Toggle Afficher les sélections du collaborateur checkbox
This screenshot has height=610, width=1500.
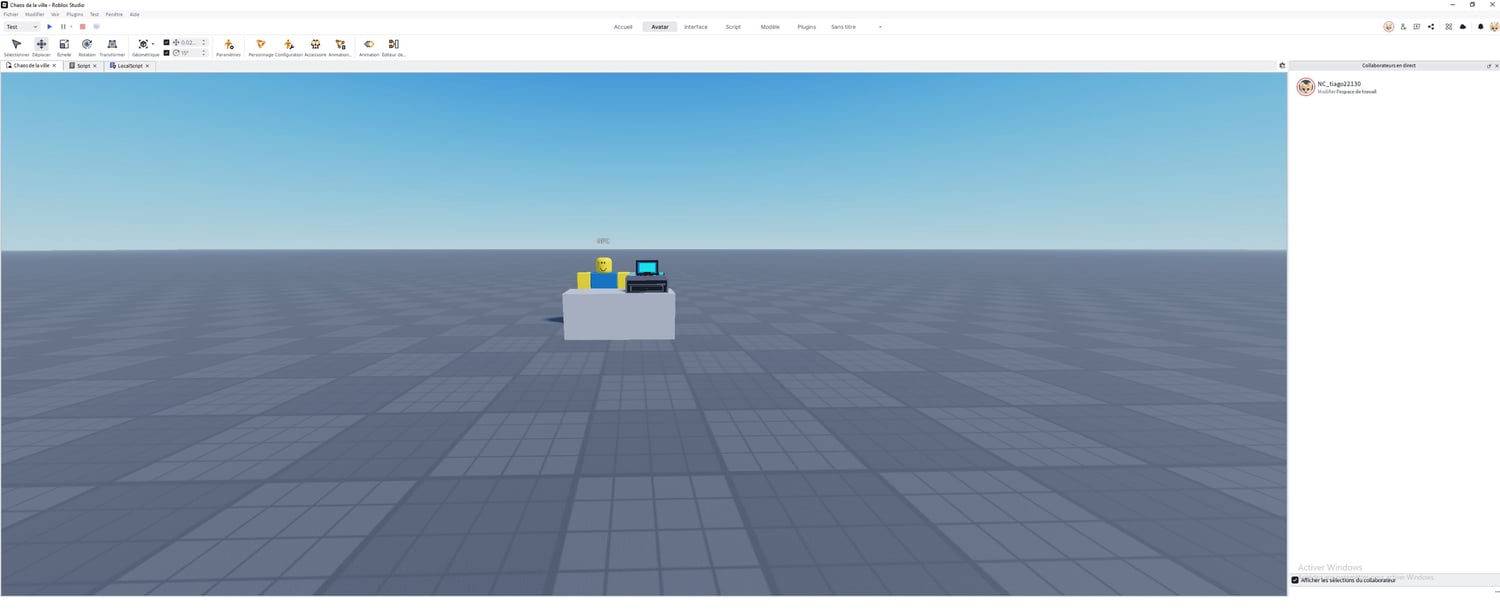tap(1295, 580)
